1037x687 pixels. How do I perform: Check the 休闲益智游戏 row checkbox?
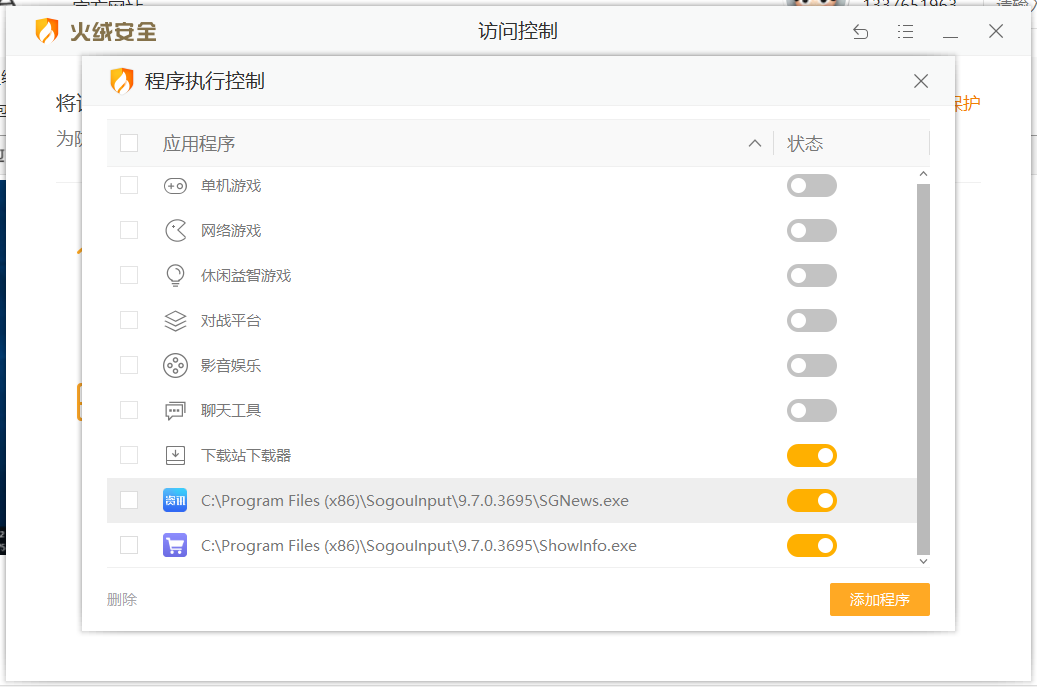[129, 276]
